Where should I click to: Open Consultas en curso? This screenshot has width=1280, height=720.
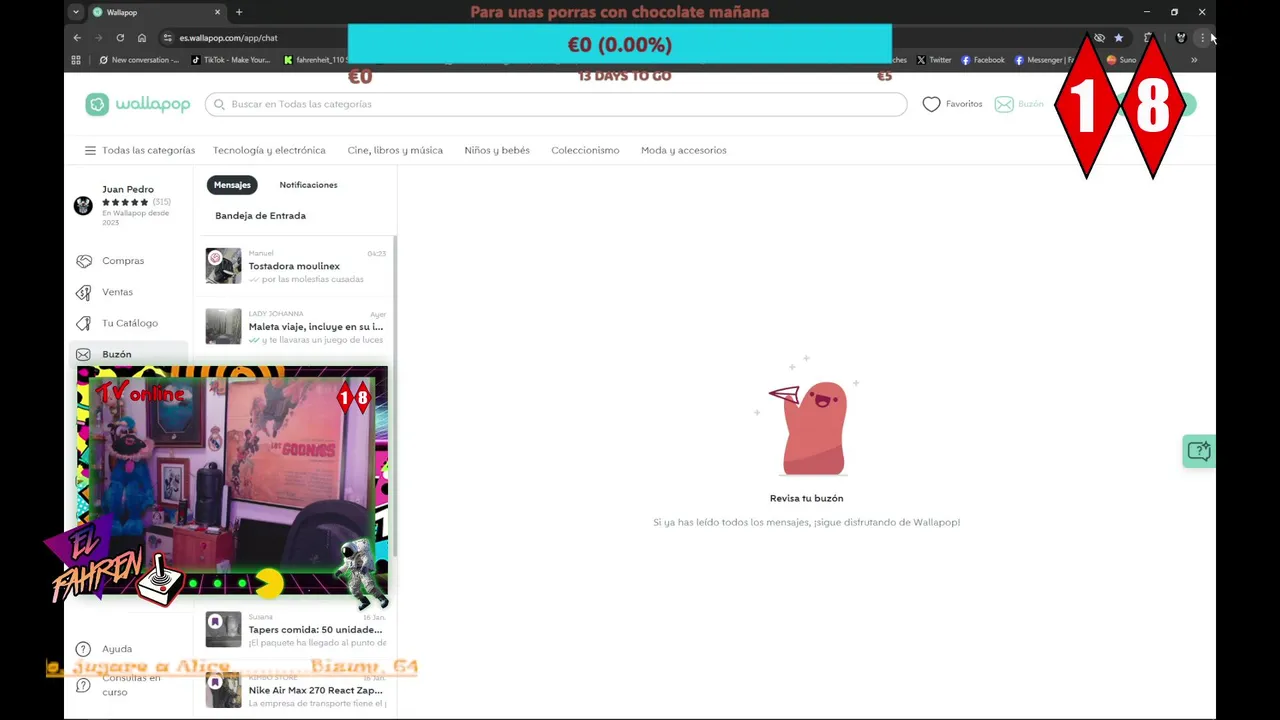click(131, 685)
